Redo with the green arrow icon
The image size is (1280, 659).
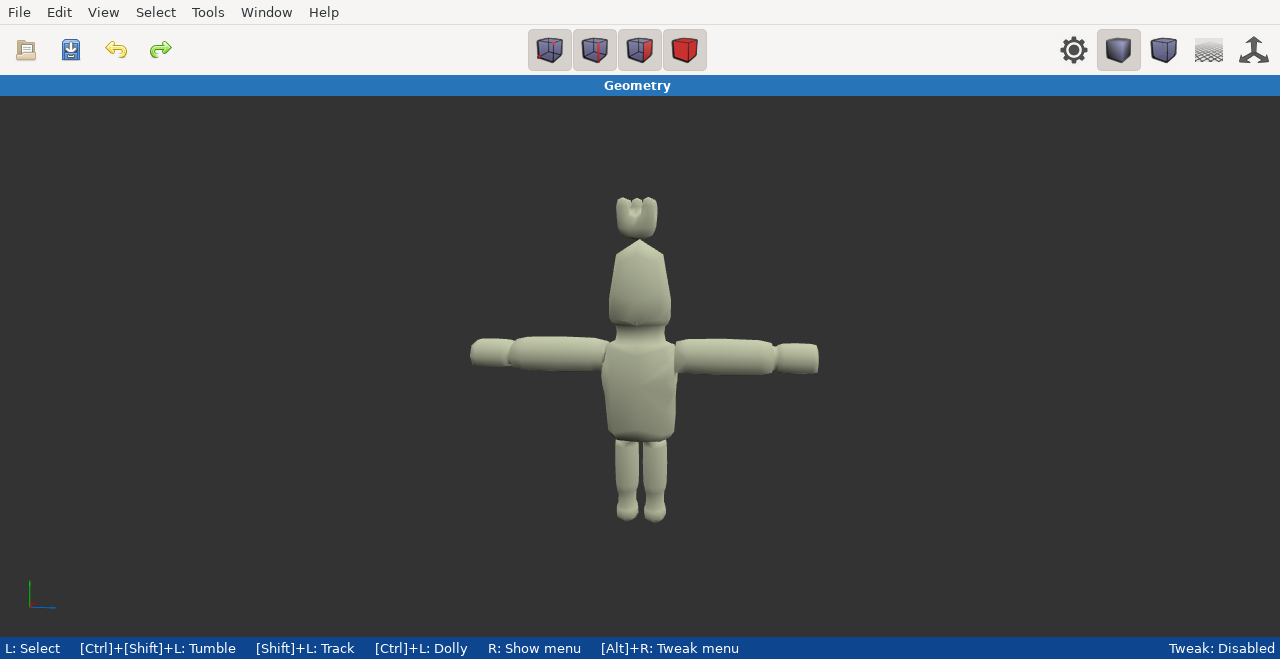pos(161,50)
